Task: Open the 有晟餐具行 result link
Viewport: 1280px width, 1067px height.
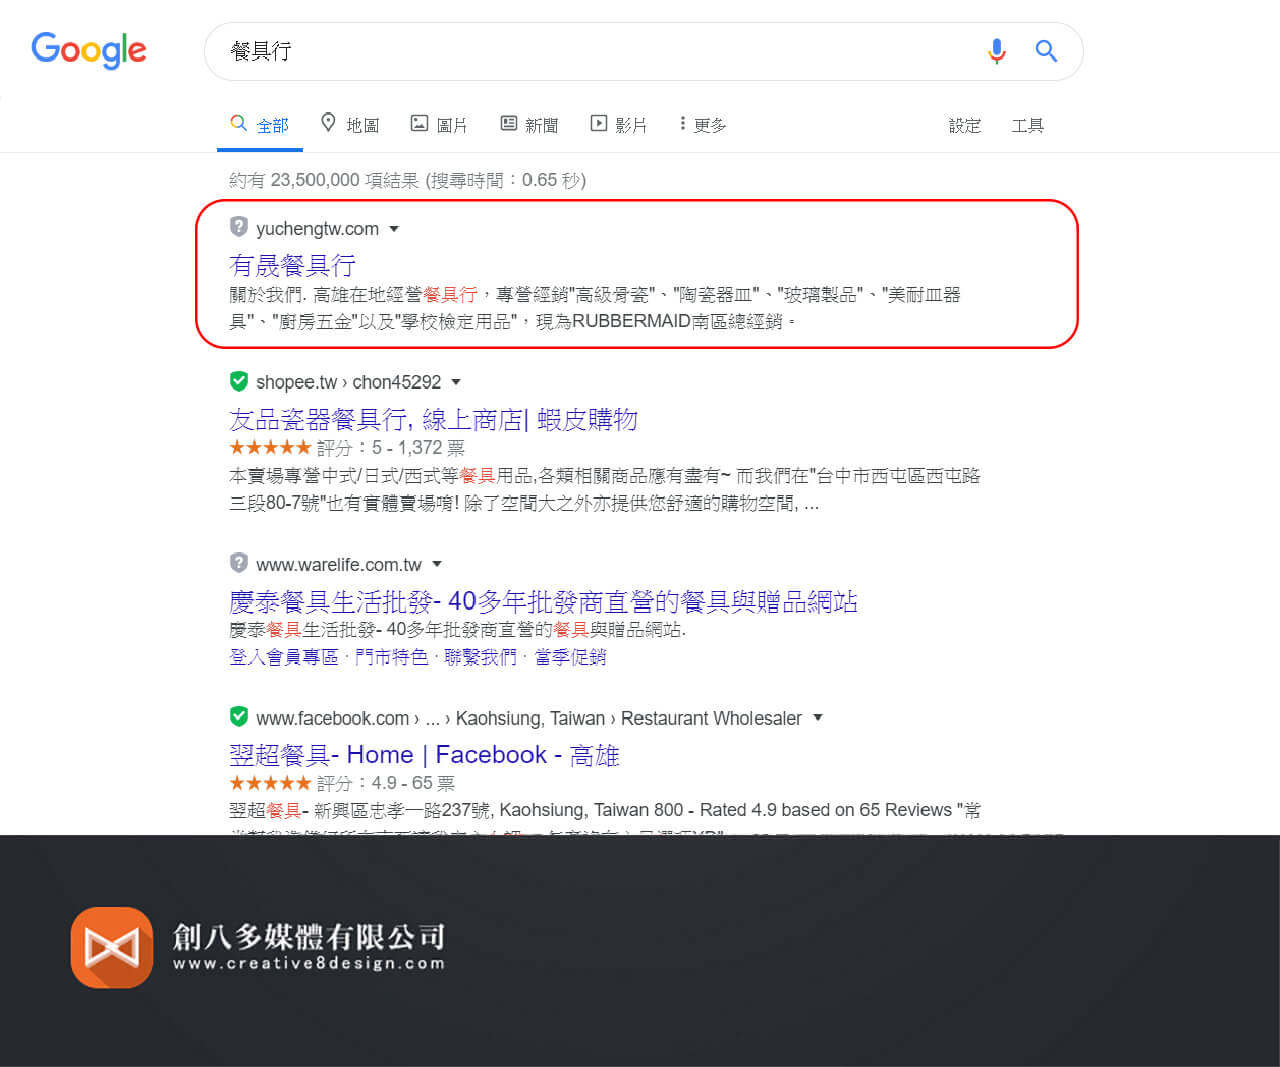Action: [x=292, y=265]
